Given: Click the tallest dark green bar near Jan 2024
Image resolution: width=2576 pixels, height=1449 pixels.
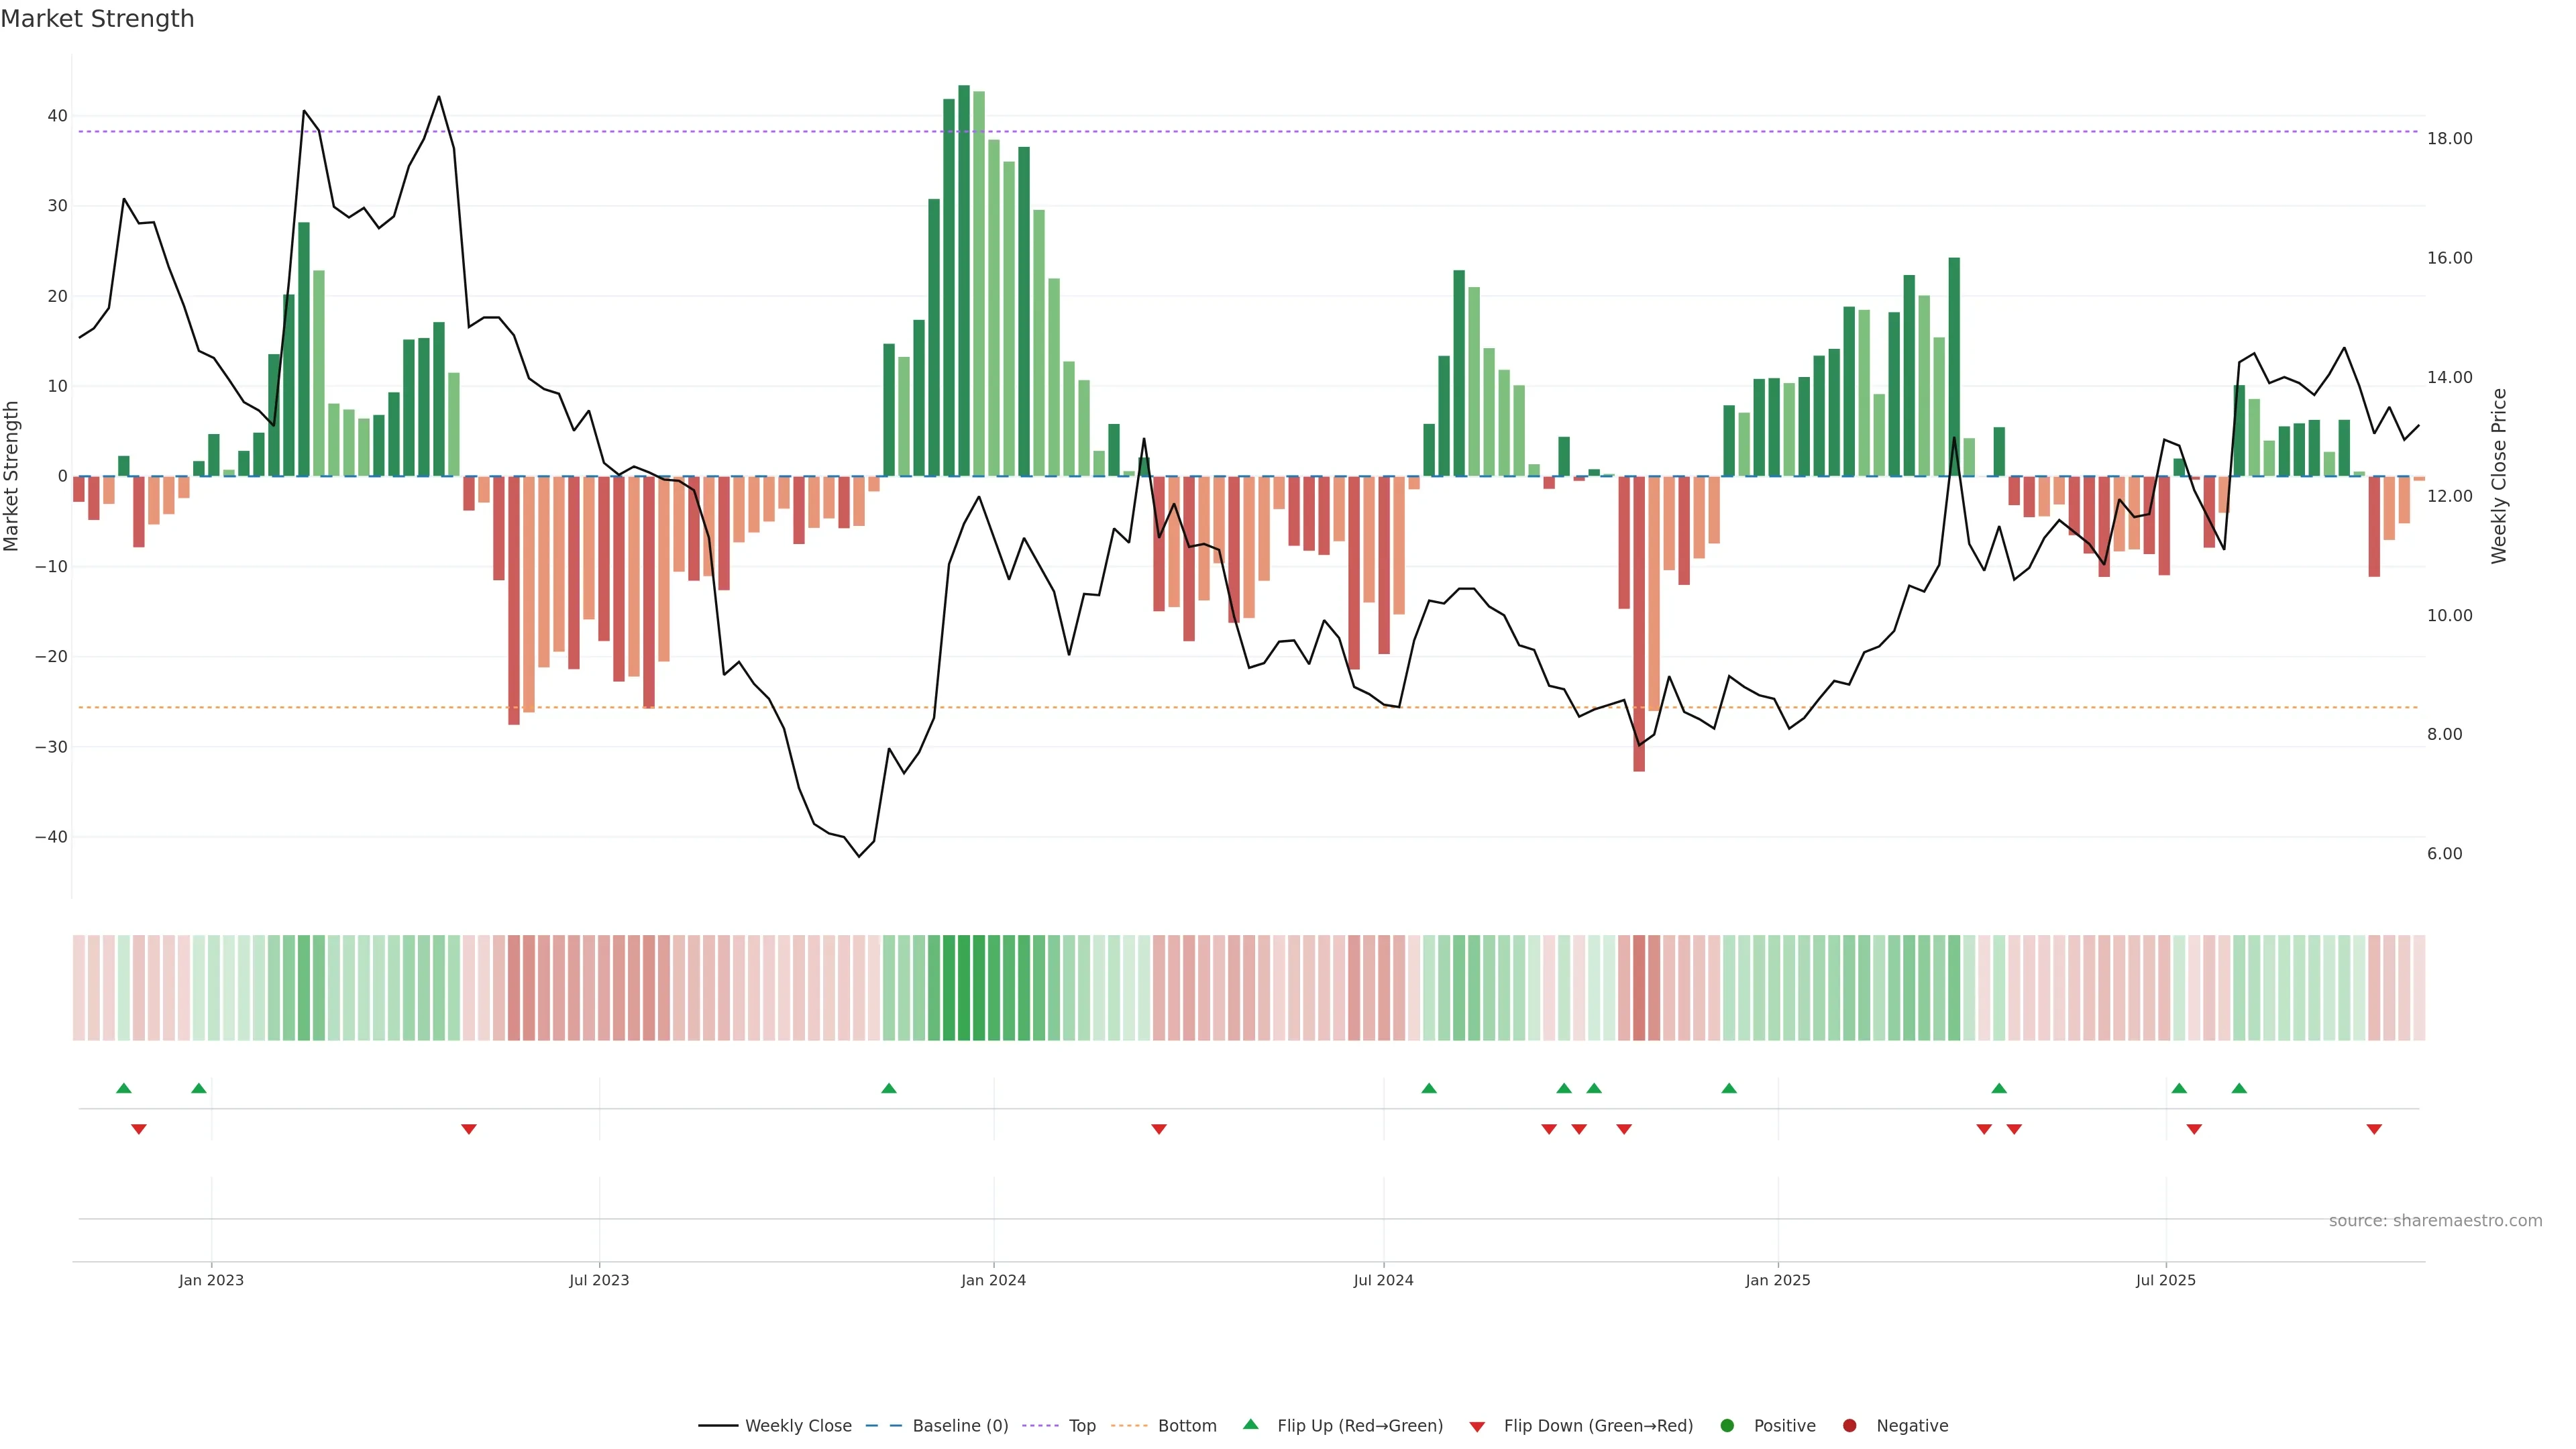Looking at the screenshot, I should (964, 280).
